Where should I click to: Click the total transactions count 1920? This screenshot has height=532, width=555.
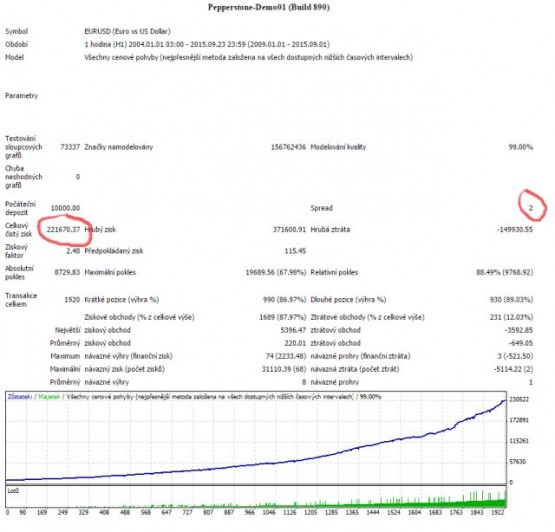(72, 300)
